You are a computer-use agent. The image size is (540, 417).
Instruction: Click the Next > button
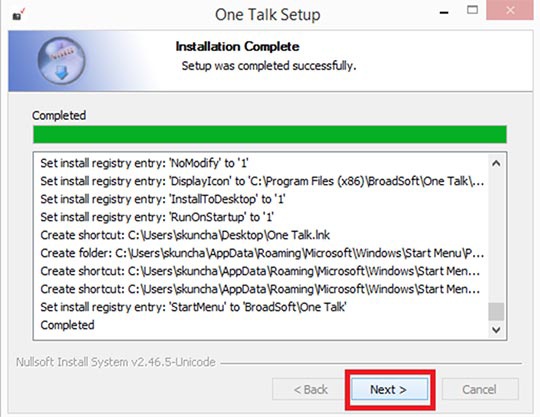click(x=389, y=389)
